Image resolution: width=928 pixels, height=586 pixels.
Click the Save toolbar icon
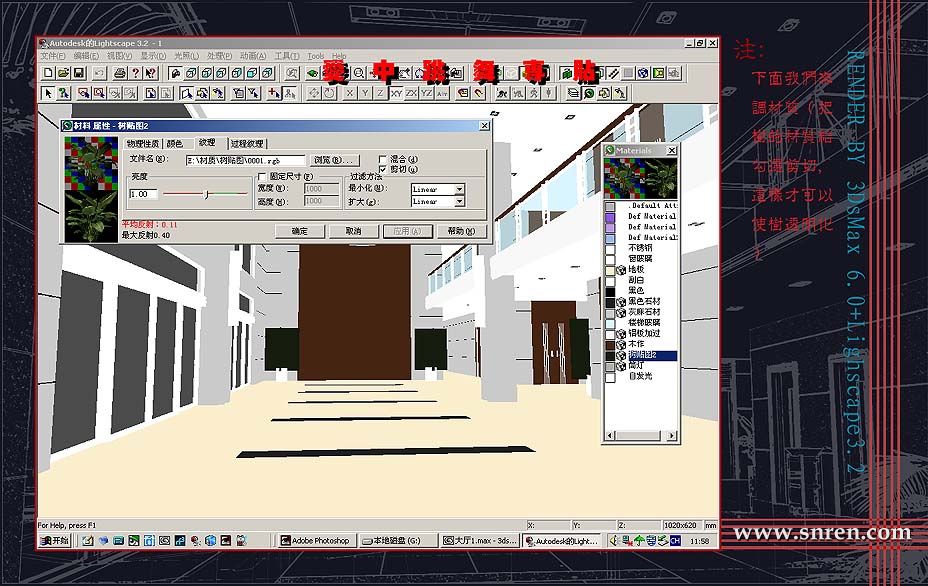pos(77,73)
